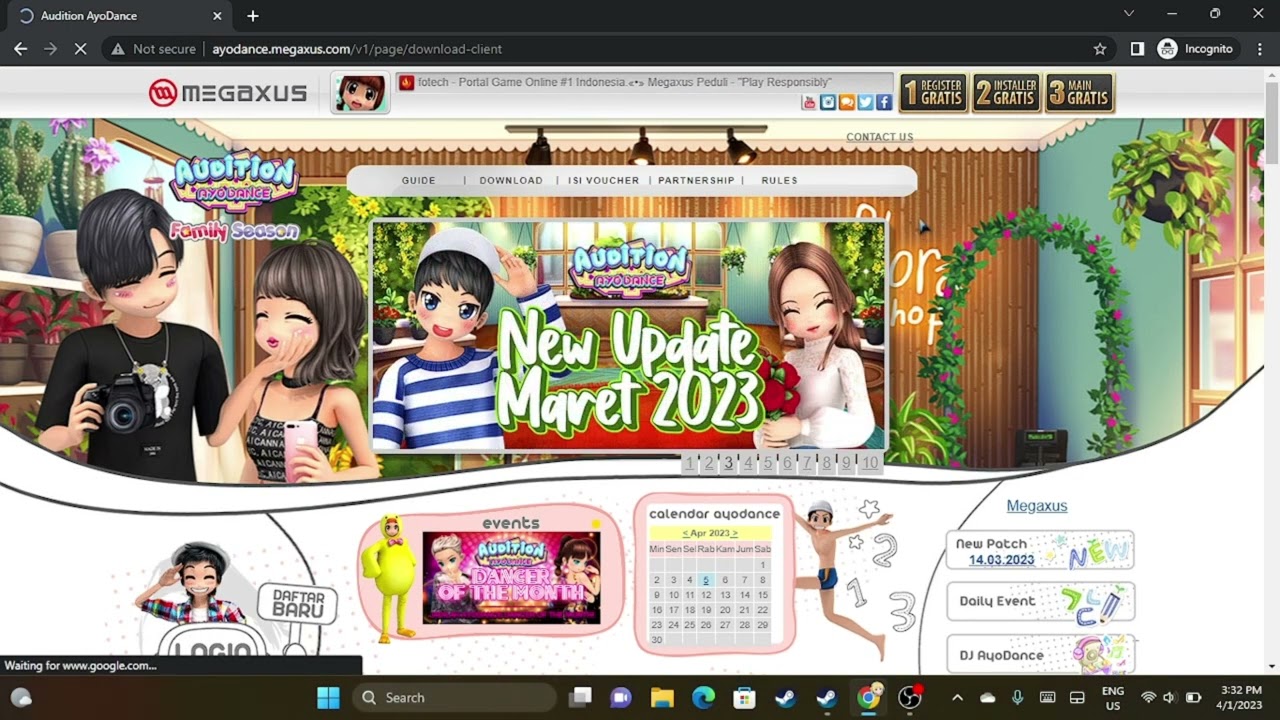Open the Partnership menu item
This screenshot has width=1280, height=720.
pyautogui.click(x=696, y=180)
